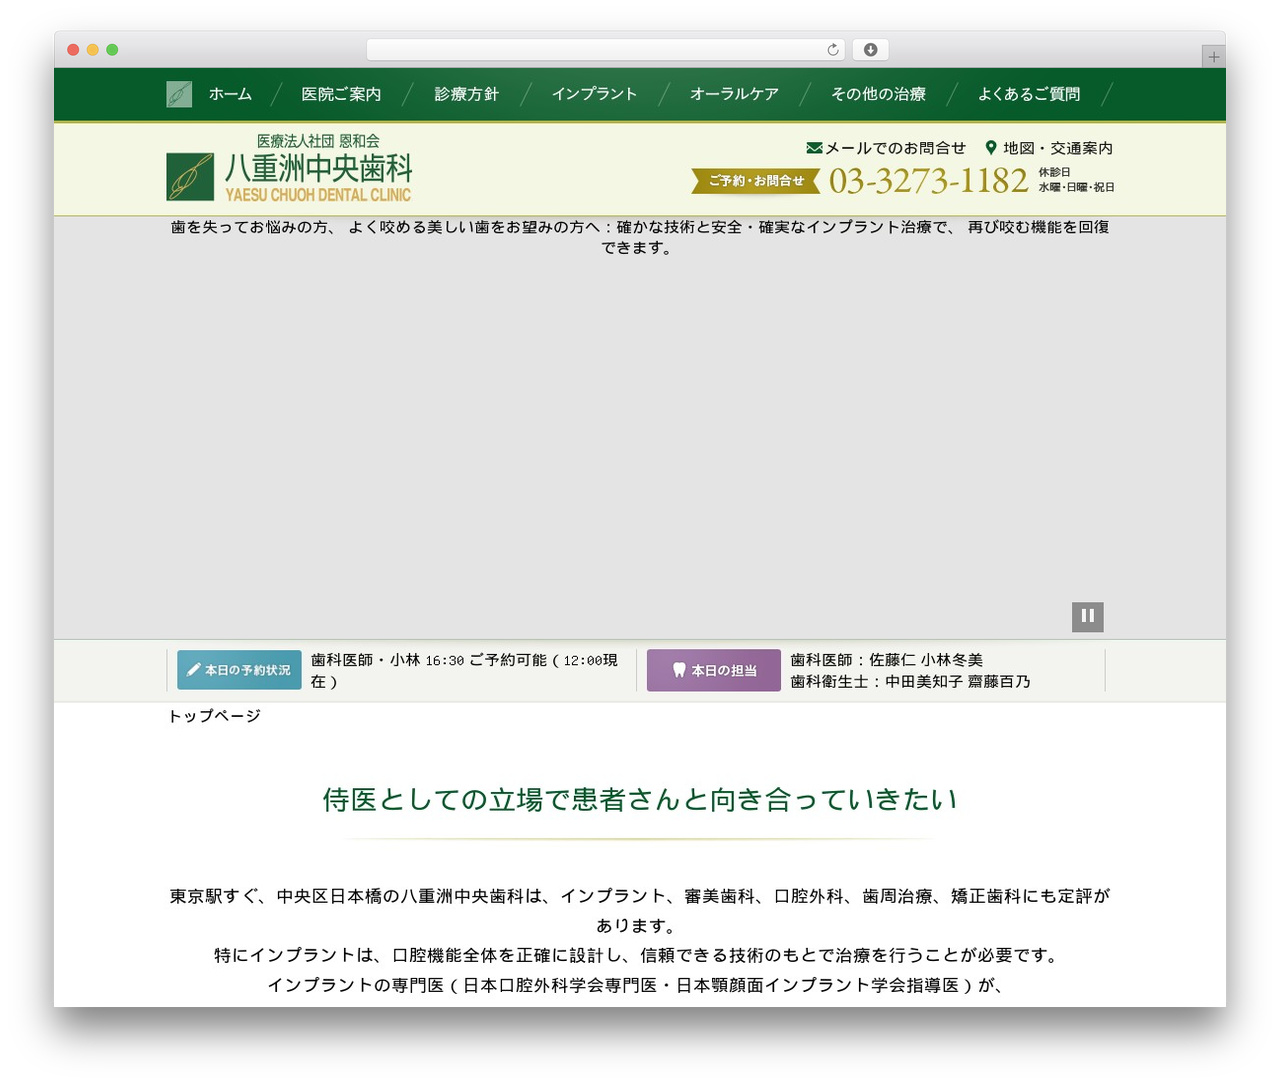This screenshot has width=1280, height=1084.
Task: Click the browser downloads icon
Action: click(871, 50)
